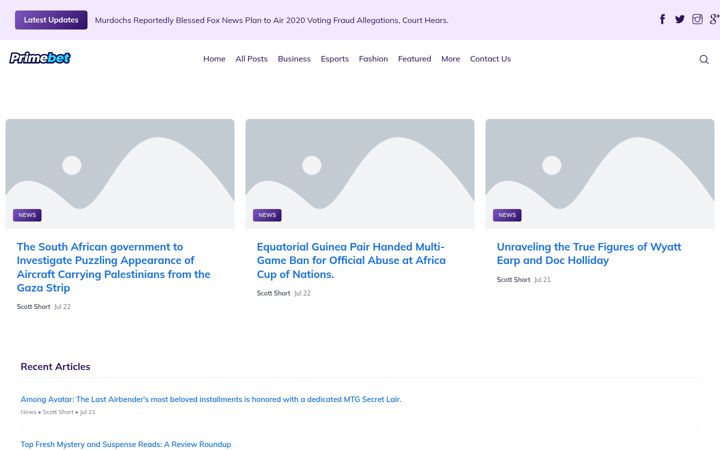Go to the Primebet logo homepage
This screenshot has height=450, width=720.
click(x=40, y=58)
